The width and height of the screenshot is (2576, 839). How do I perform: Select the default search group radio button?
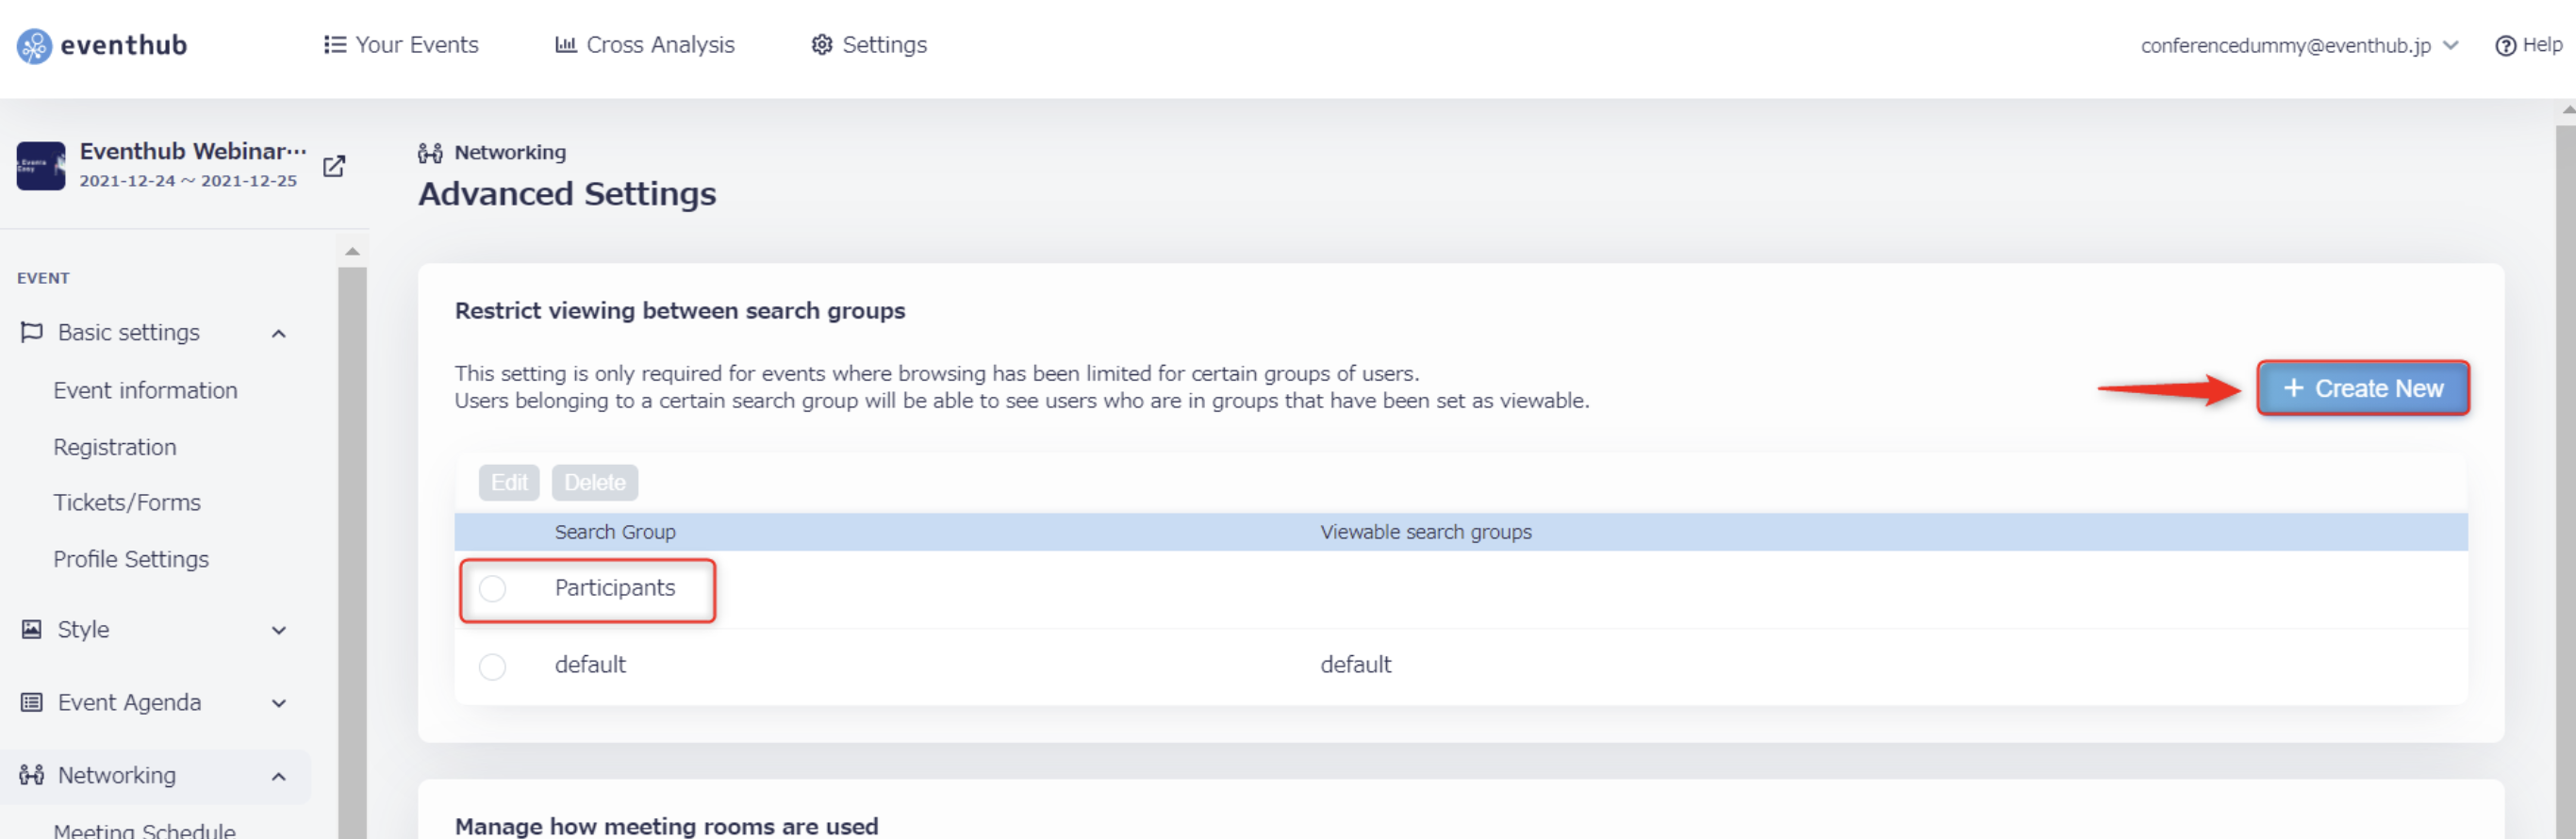pyautogui.click(x=492, y=667)
